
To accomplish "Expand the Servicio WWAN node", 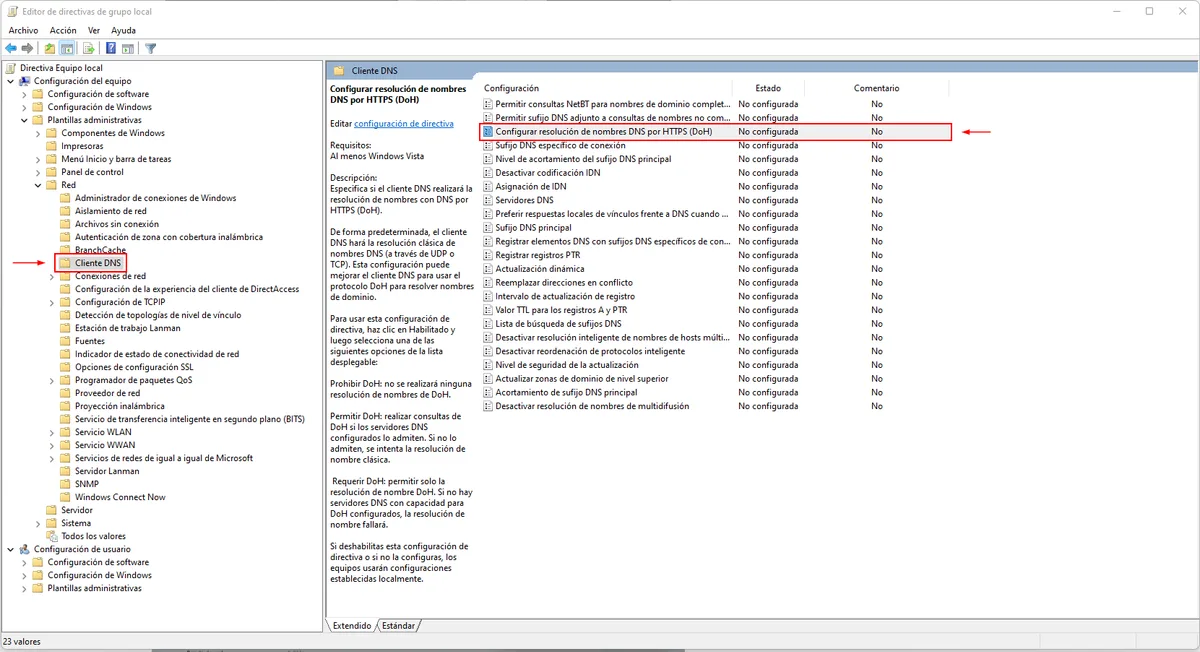I will pyautogui.click(x=52, y=445).
